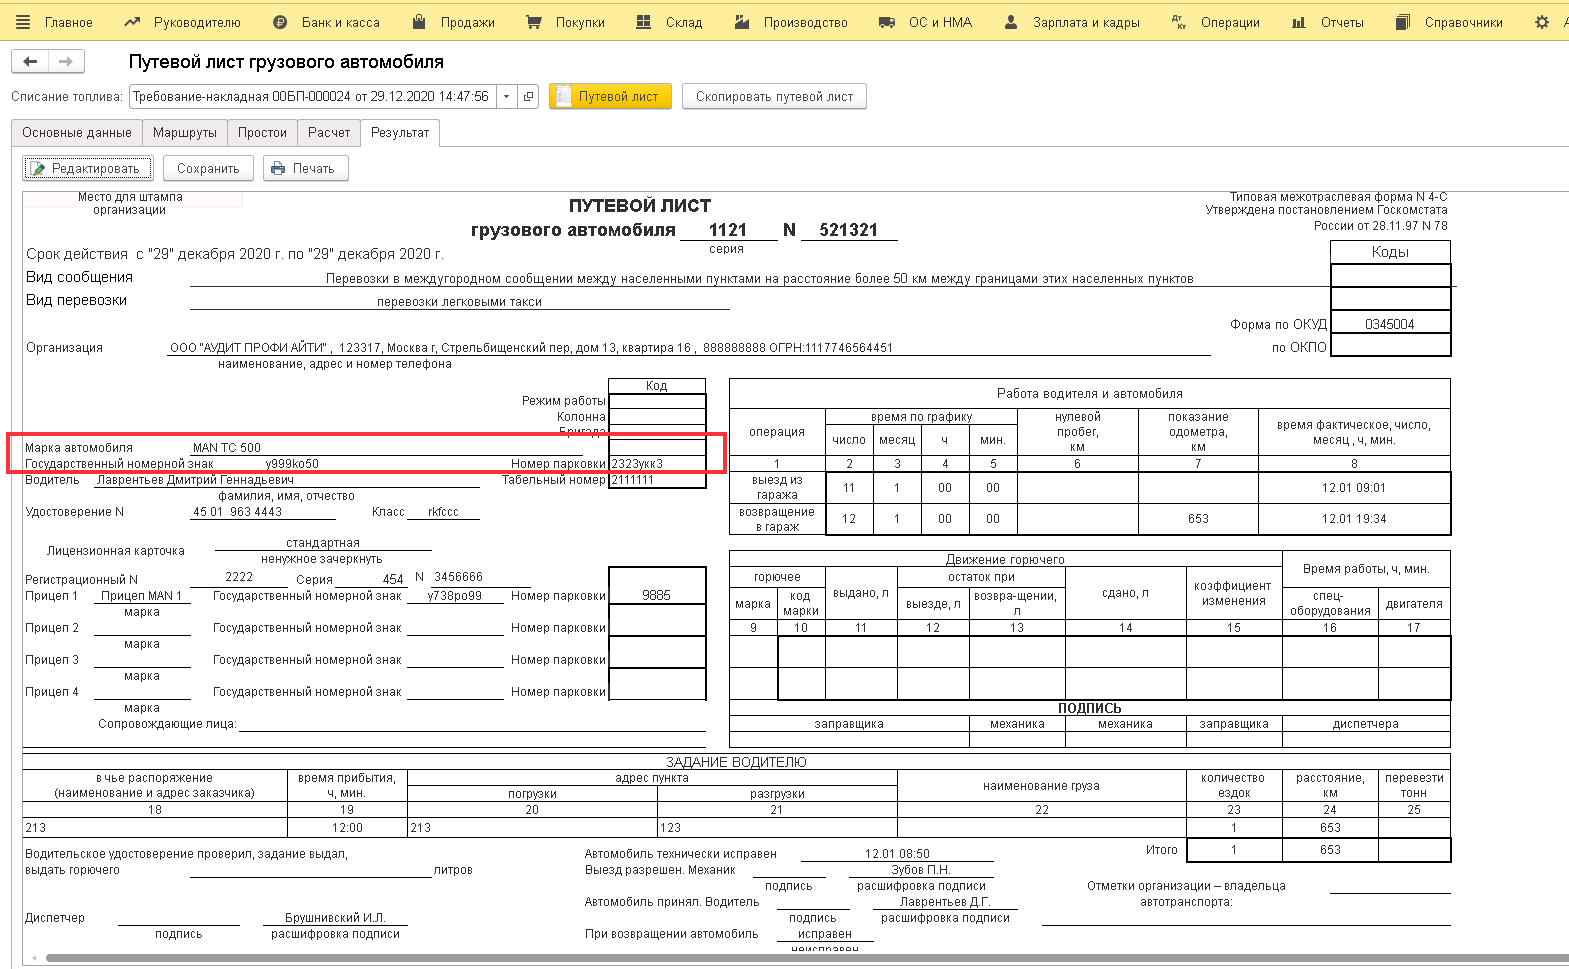This screenshot has width=1569, height=969.
Task: Switch to Расчет tab
Action: click(x=329, y=132)
